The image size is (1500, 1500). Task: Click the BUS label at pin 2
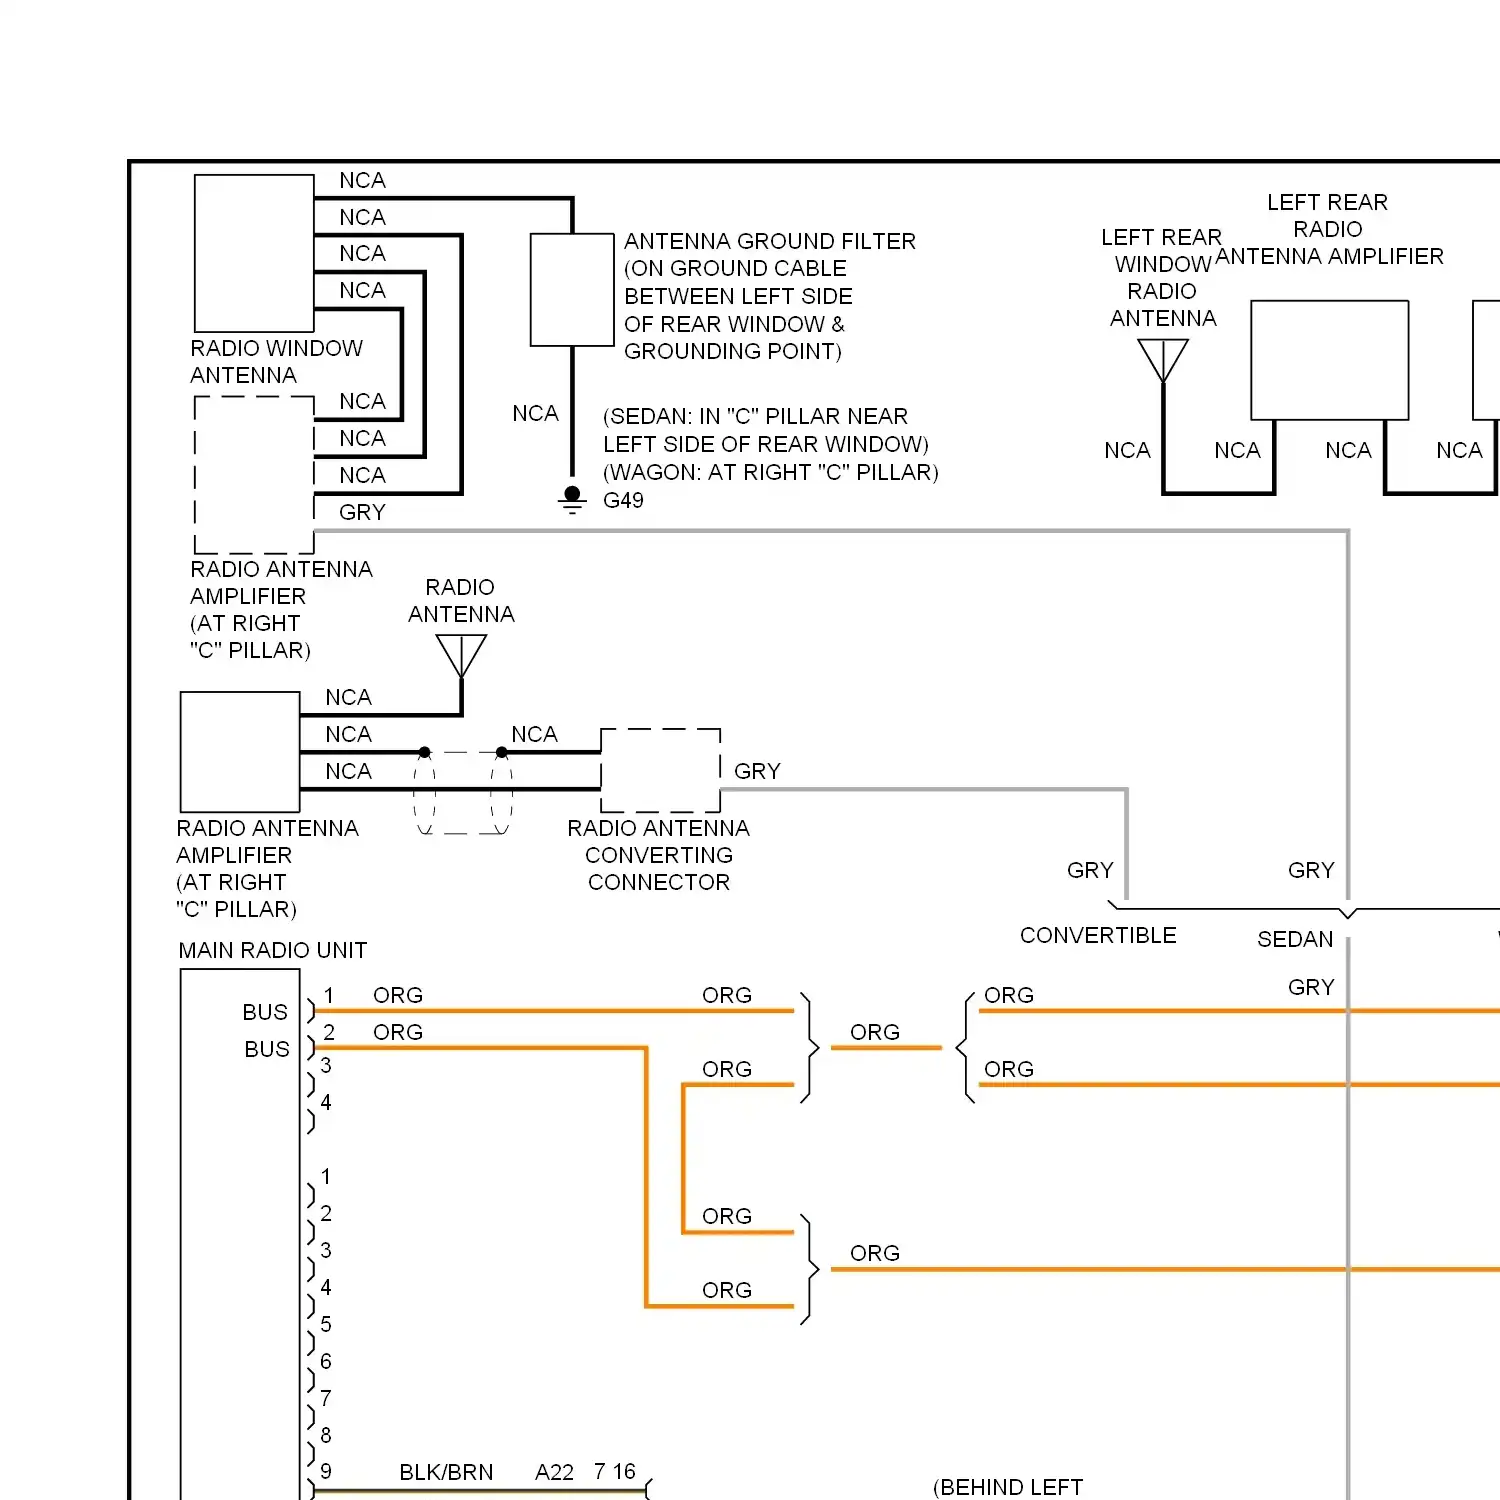coord(267,1049)
